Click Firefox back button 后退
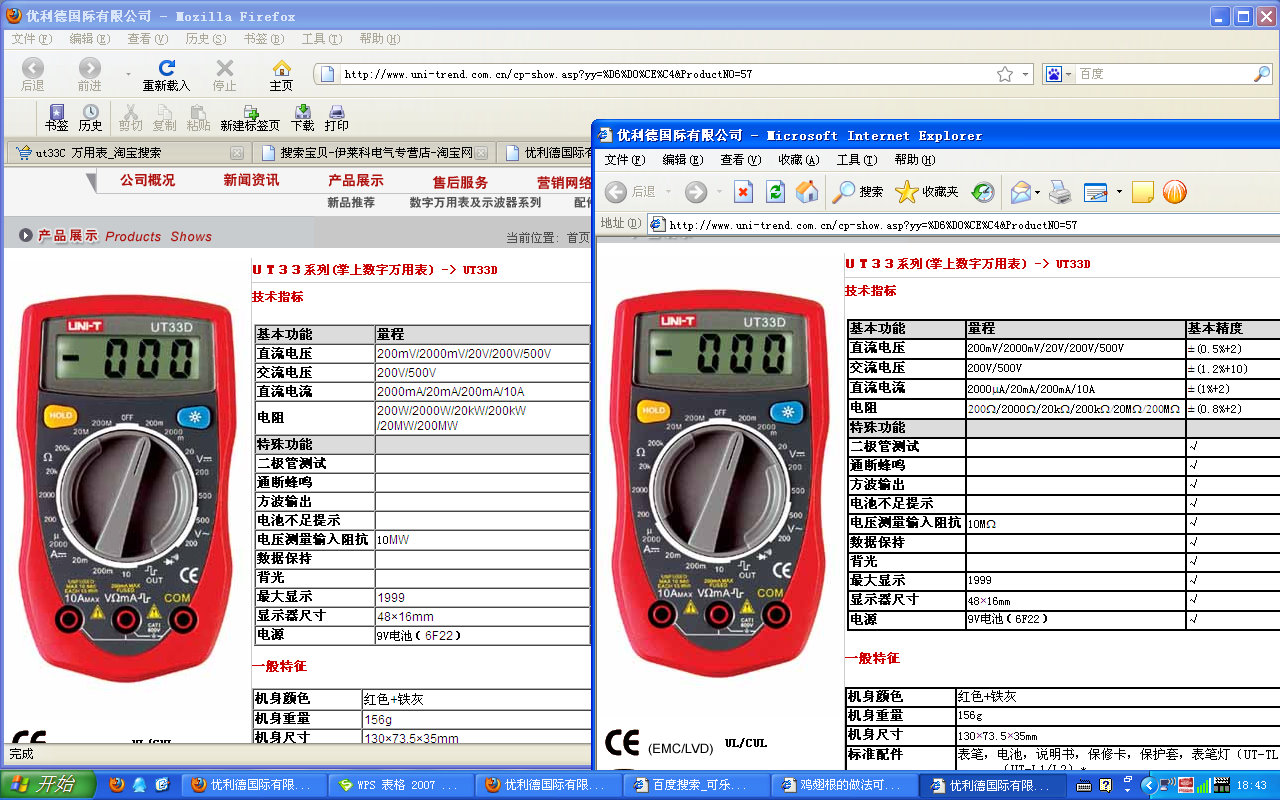The height and width of the screenshot is (800, 1280). pos(33,75)
